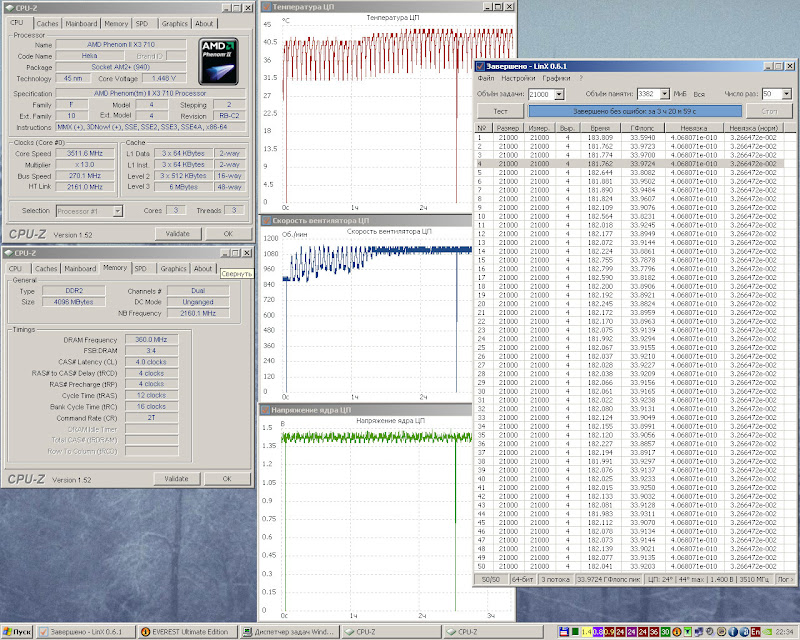
Task: Open the Графики menu in LinX
Action: [557, 78]
